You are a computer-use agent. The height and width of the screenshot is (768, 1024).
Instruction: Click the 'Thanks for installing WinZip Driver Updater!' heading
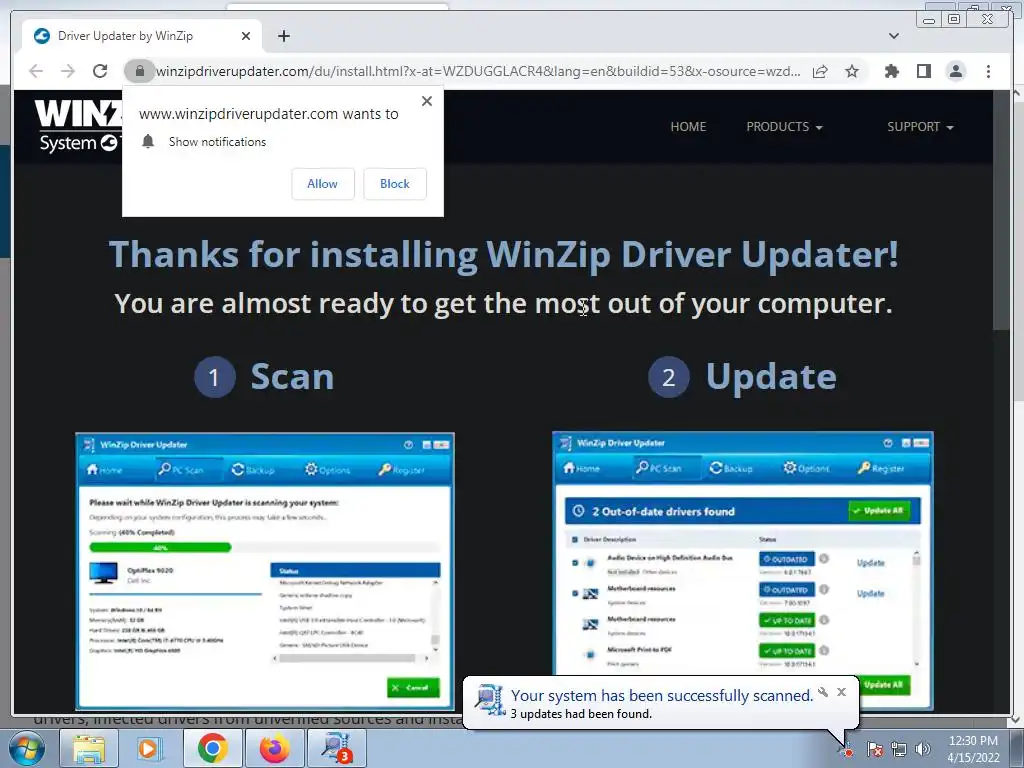pyautogui.click(x=504, y=254)
